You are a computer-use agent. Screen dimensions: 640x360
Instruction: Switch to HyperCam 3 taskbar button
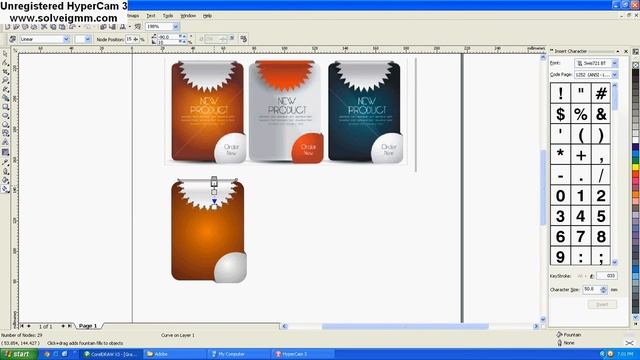[303, 354]
